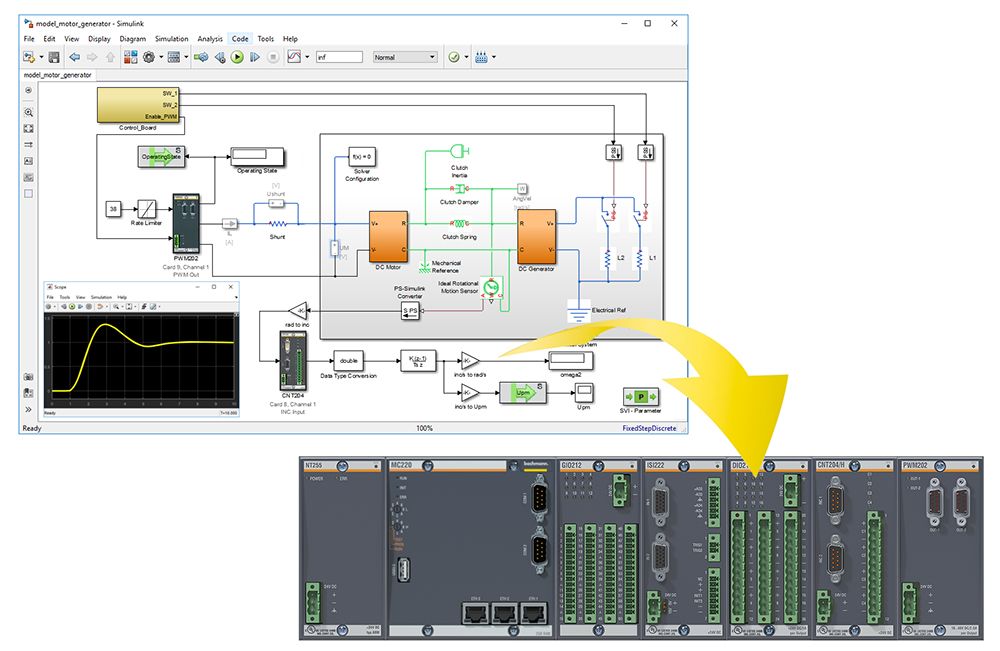
Task: Open the Library Browser icon
Action: pyautogui.click(x=130, y=57)
